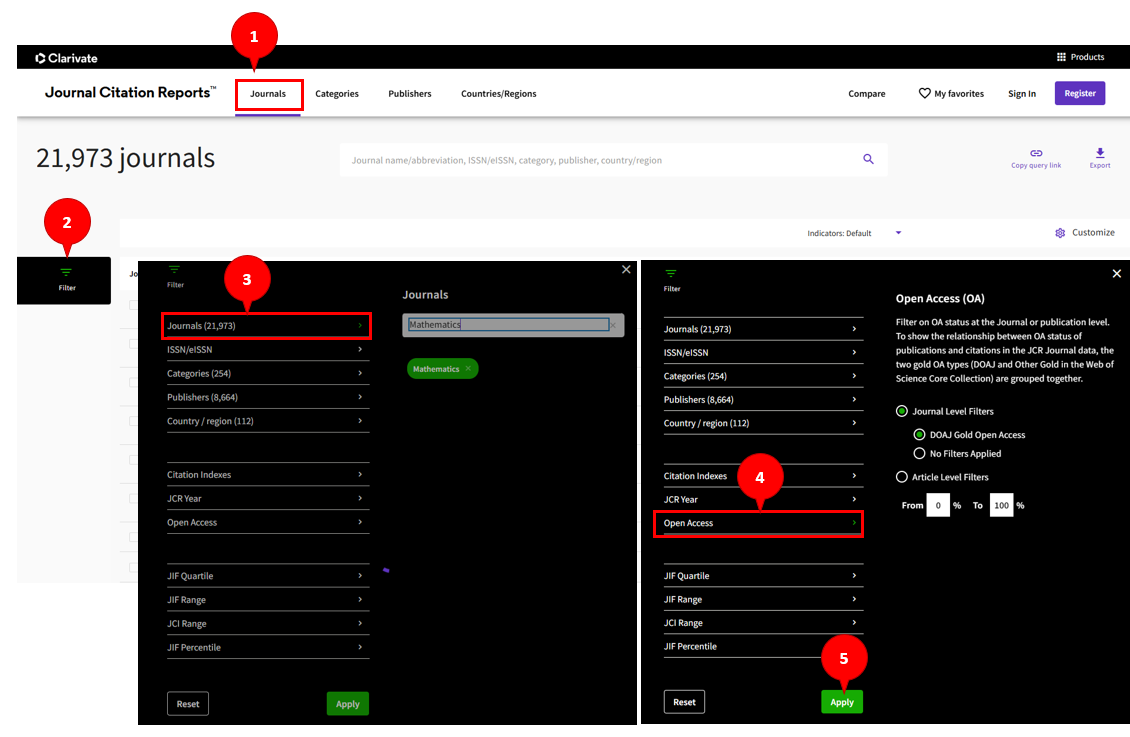The height and width of the screenshot is (737, 1130).
Task: Apply filters in the Mathematics filter panel
Action: click(347, 704)
